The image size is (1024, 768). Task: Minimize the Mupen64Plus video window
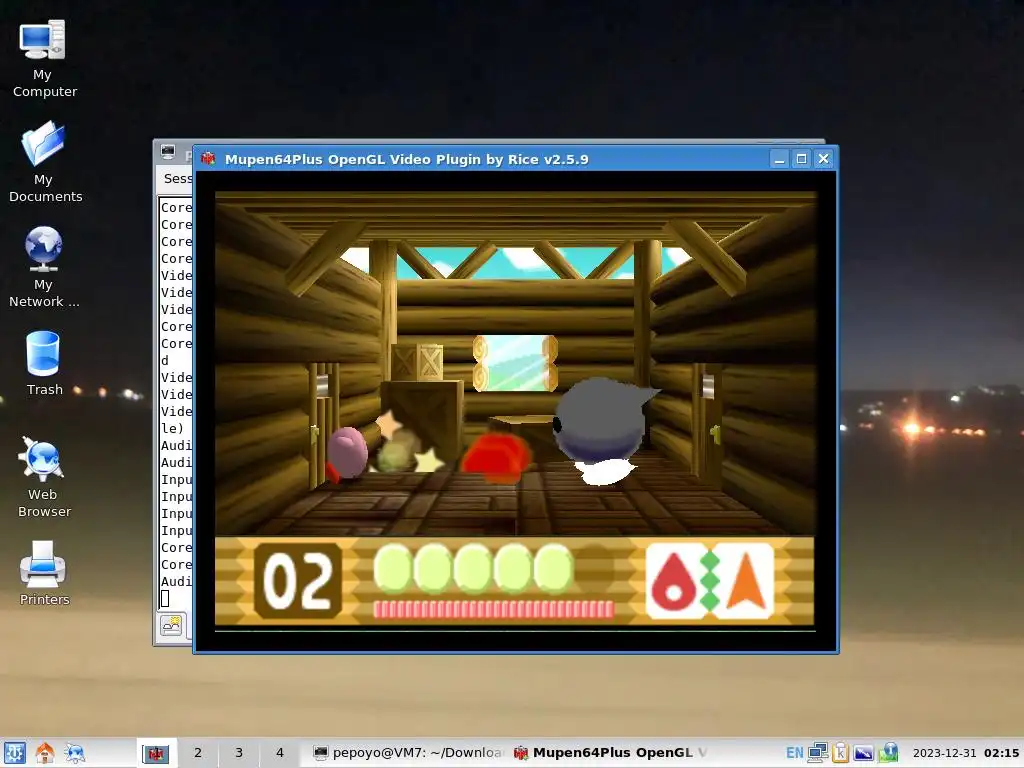point(779,159)
